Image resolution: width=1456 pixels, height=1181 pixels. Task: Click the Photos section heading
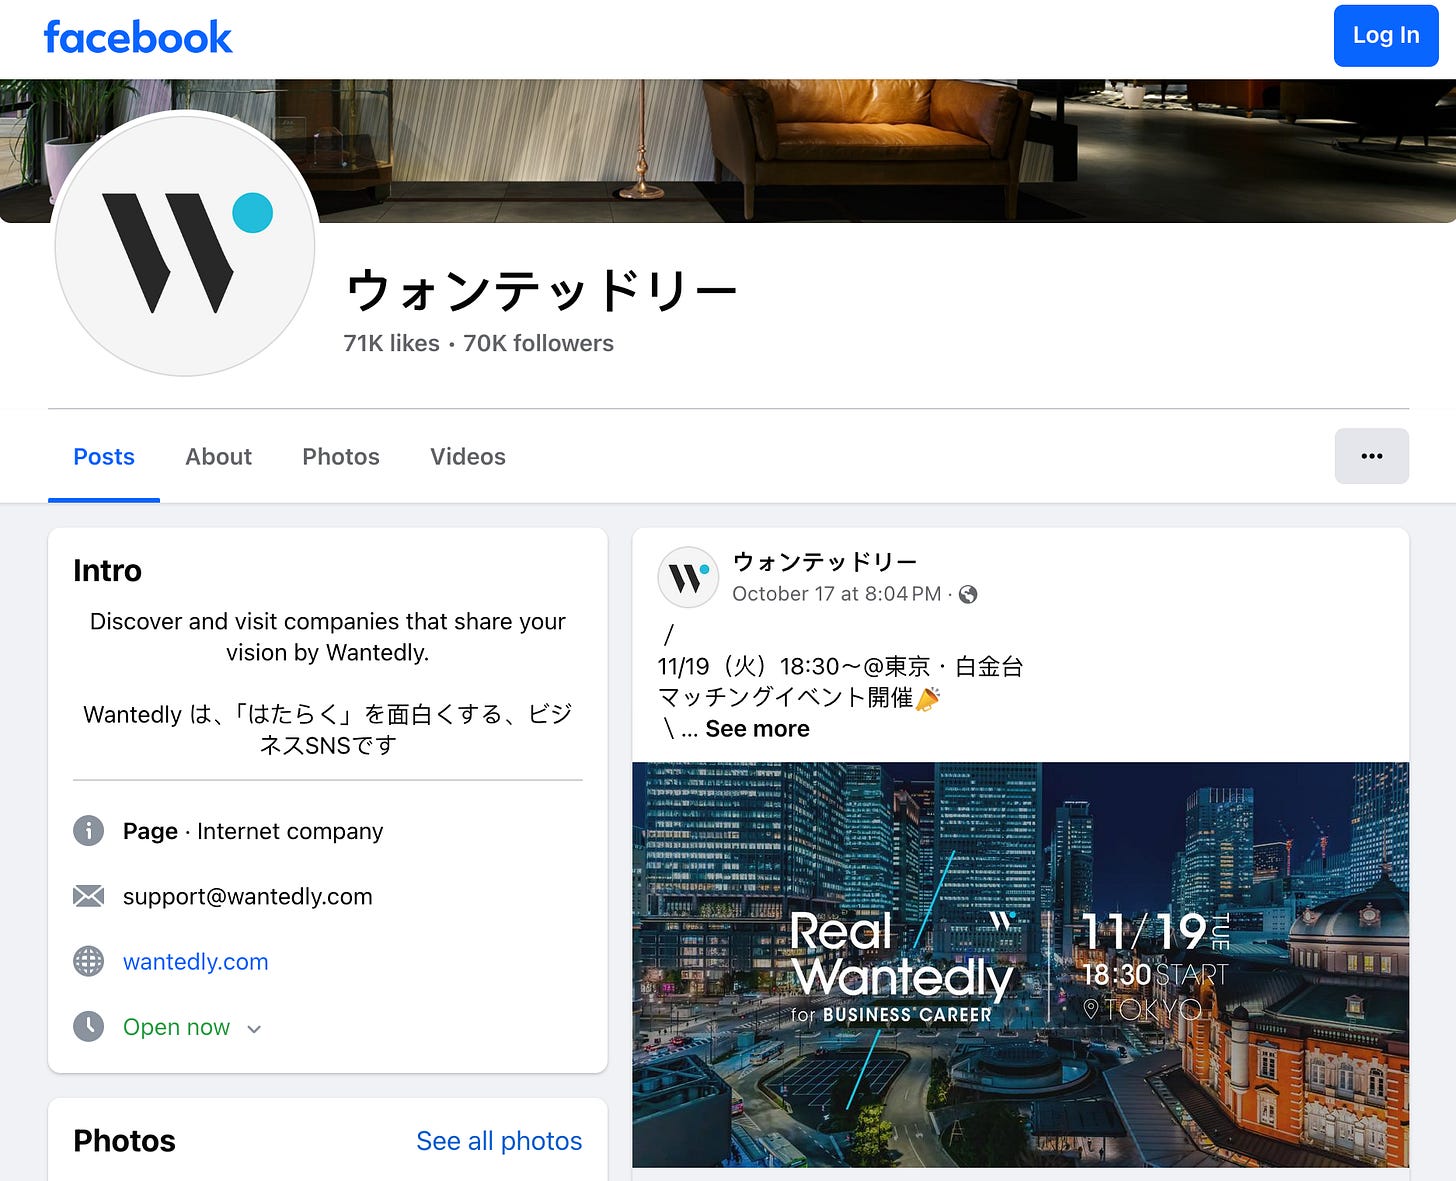(124, 1141)
